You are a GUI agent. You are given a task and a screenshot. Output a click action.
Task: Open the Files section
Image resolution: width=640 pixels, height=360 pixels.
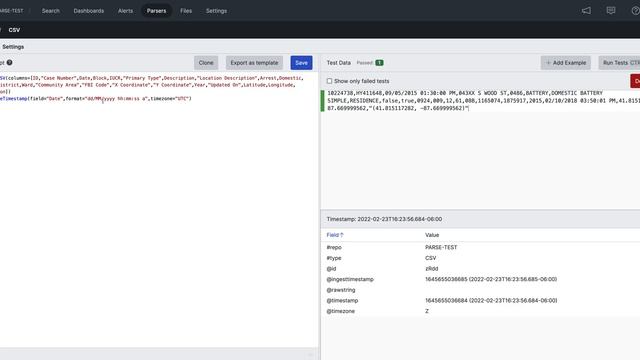(186, 11)
